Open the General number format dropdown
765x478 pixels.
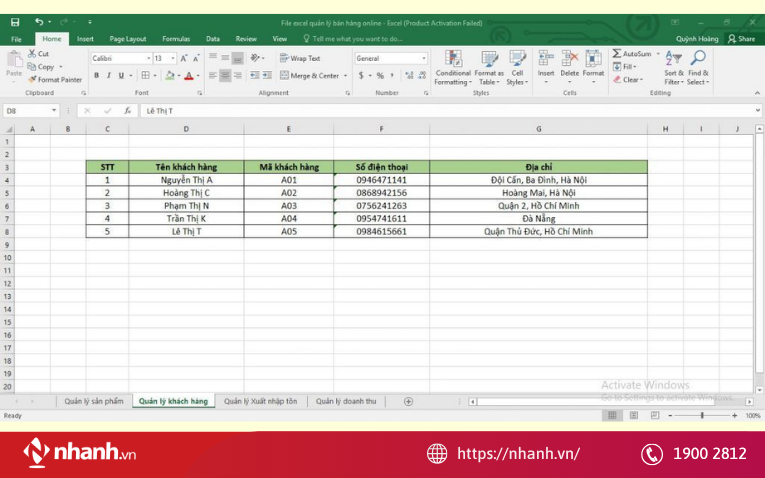(423, 59)
